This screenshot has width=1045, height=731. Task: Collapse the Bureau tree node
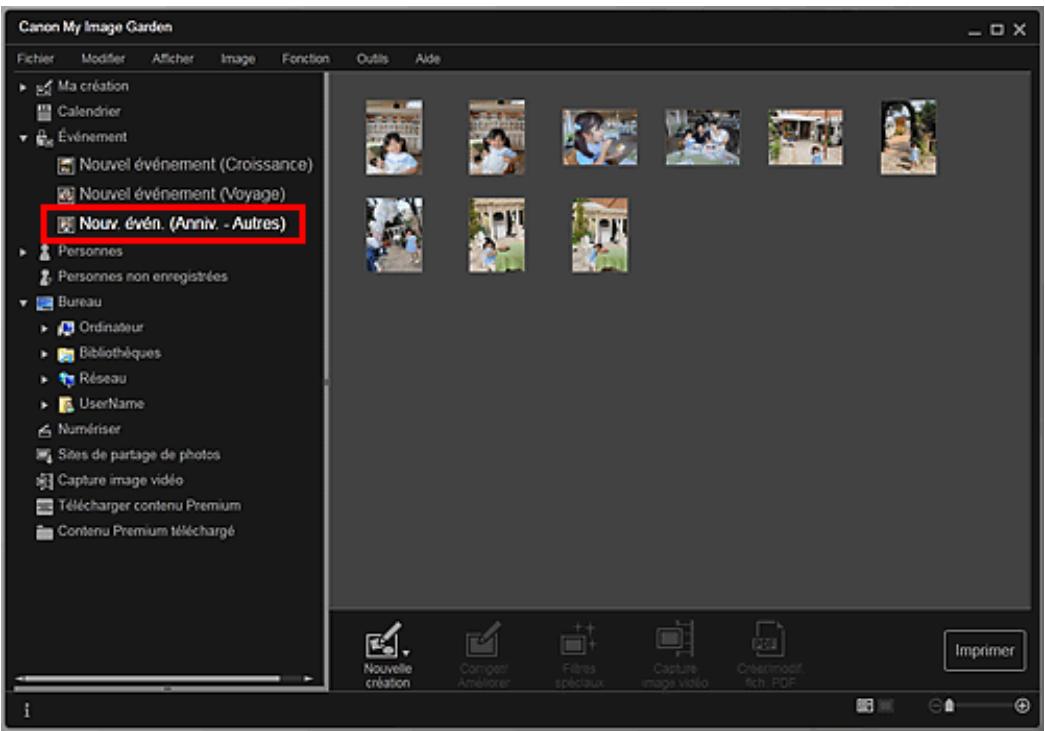click(x=23, y=303)
